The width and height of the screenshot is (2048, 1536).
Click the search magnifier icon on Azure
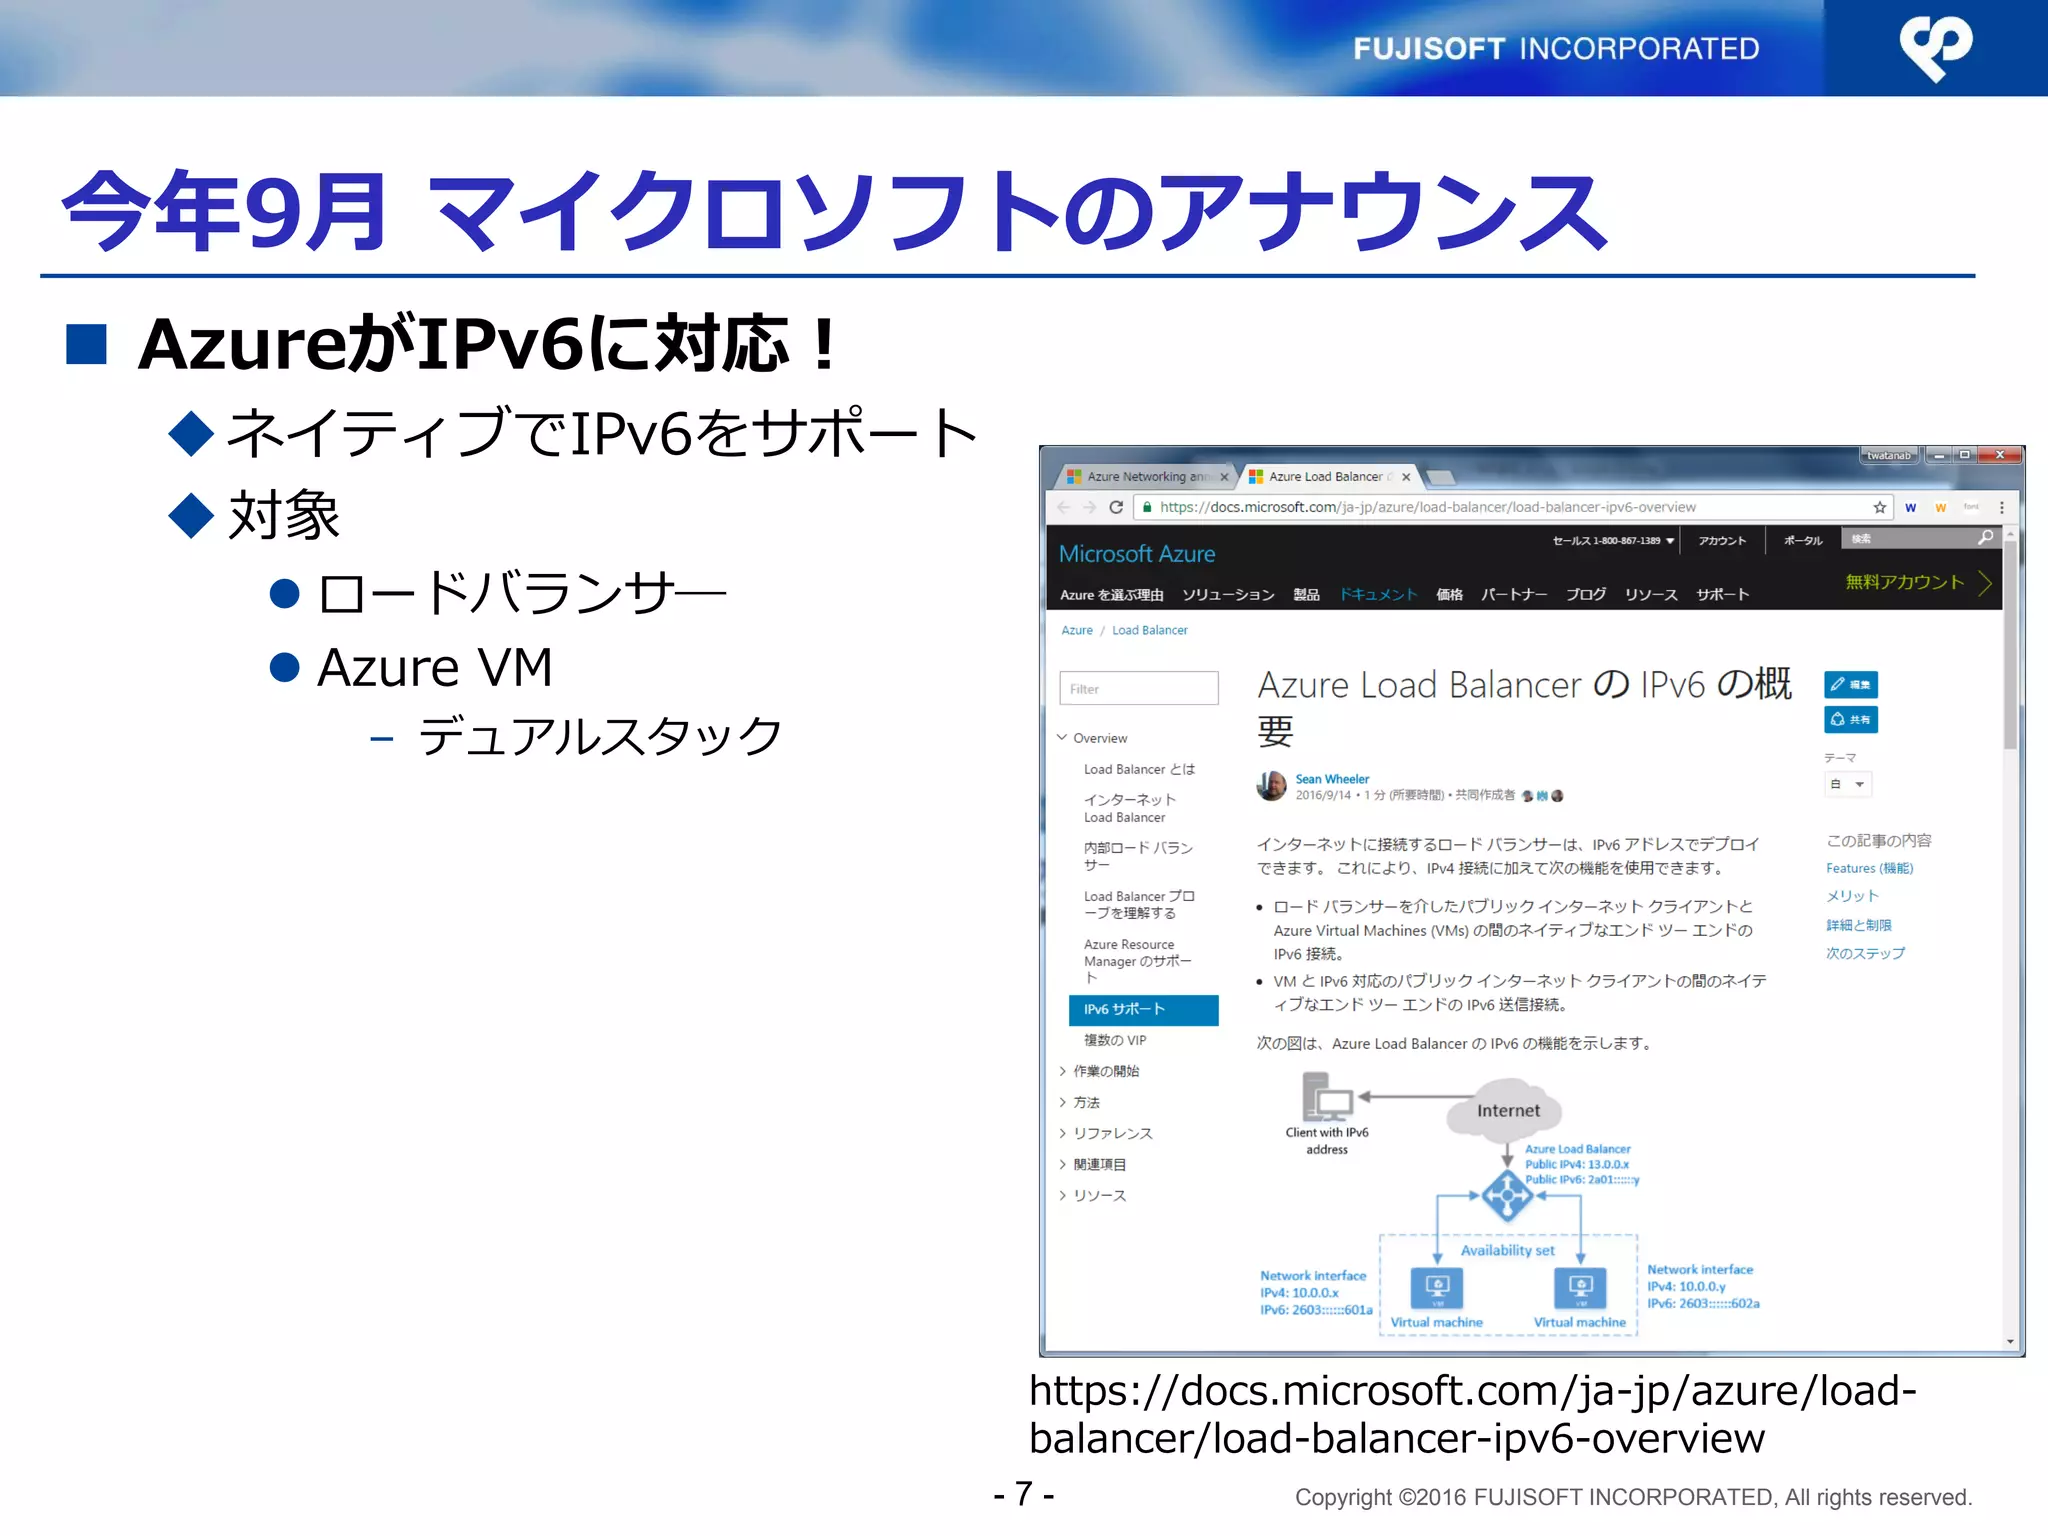pyautogui.click(x=1985, y=538)
